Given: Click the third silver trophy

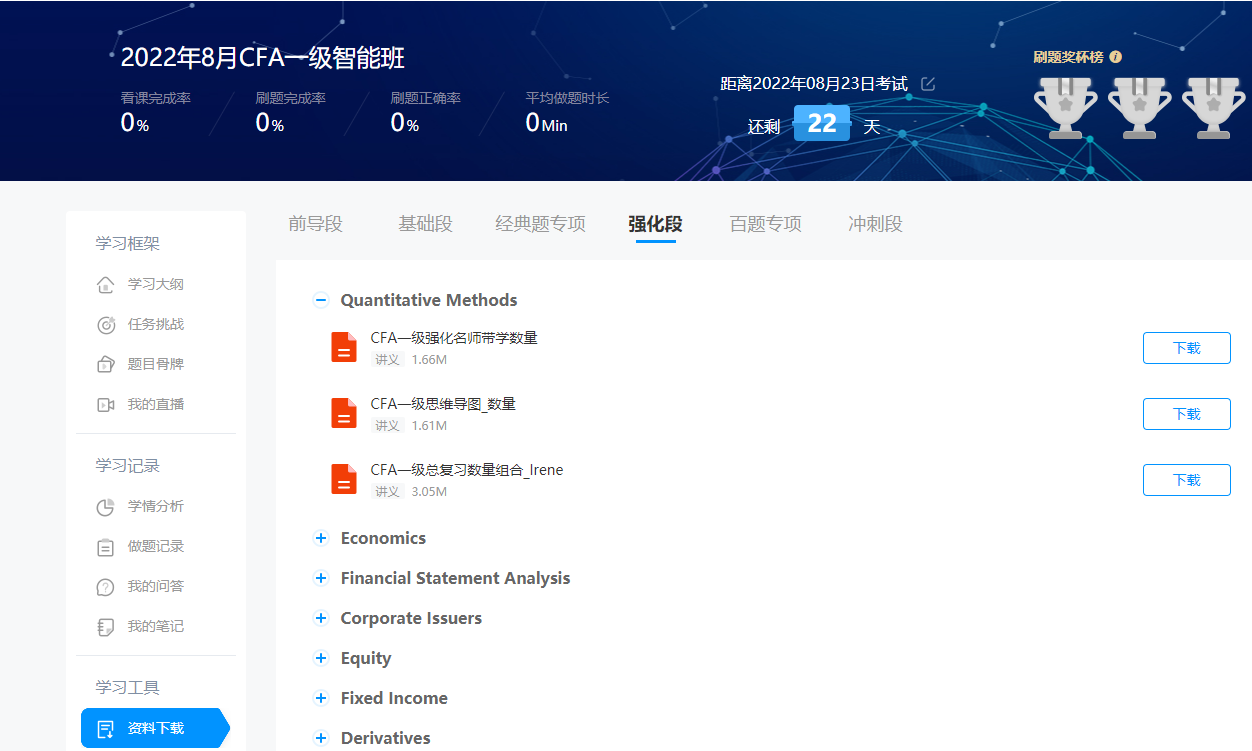Looking at the screenshot, I should (1213, 107).
